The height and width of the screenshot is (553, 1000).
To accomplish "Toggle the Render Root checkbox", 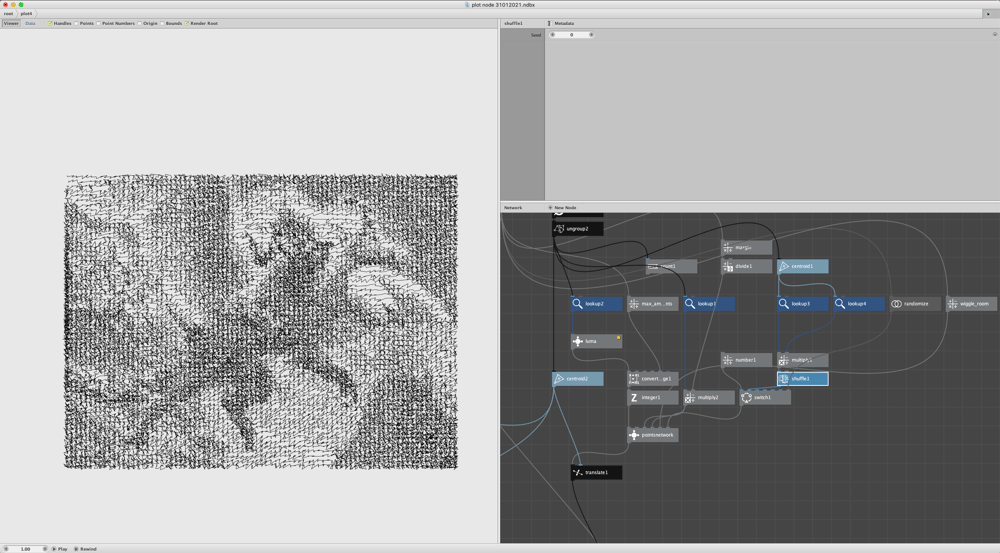I will click(x=187, y=24).
